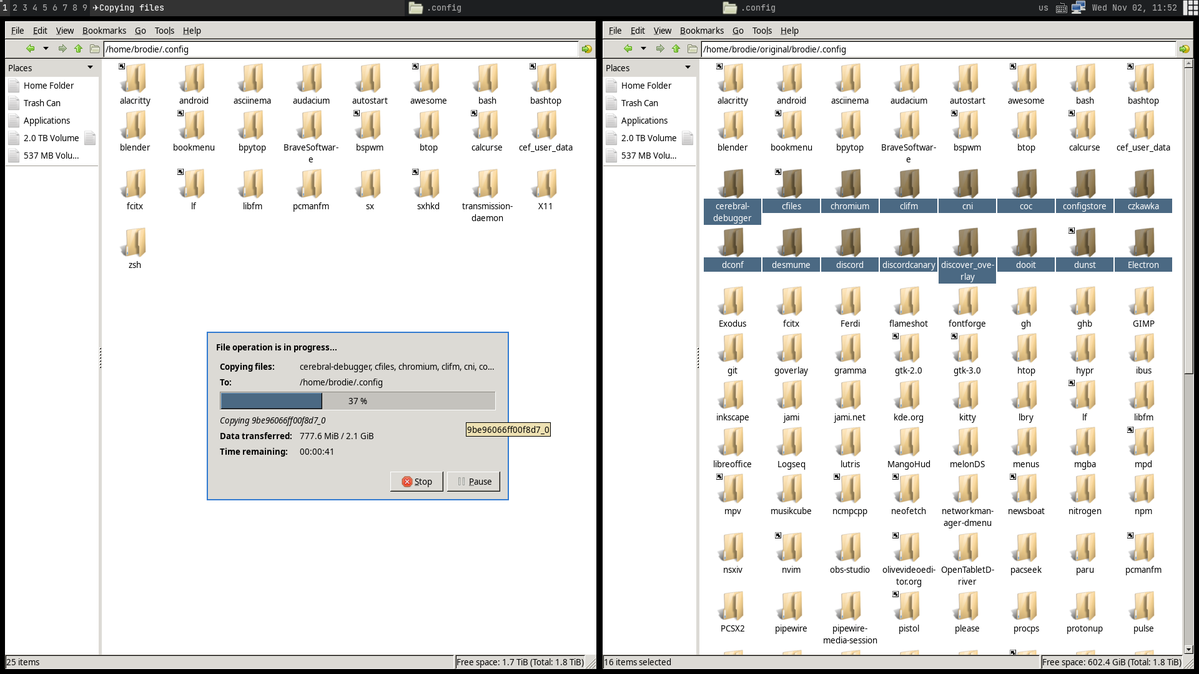Click the home folder icon in the right toolbar

[x=692, y=48]
